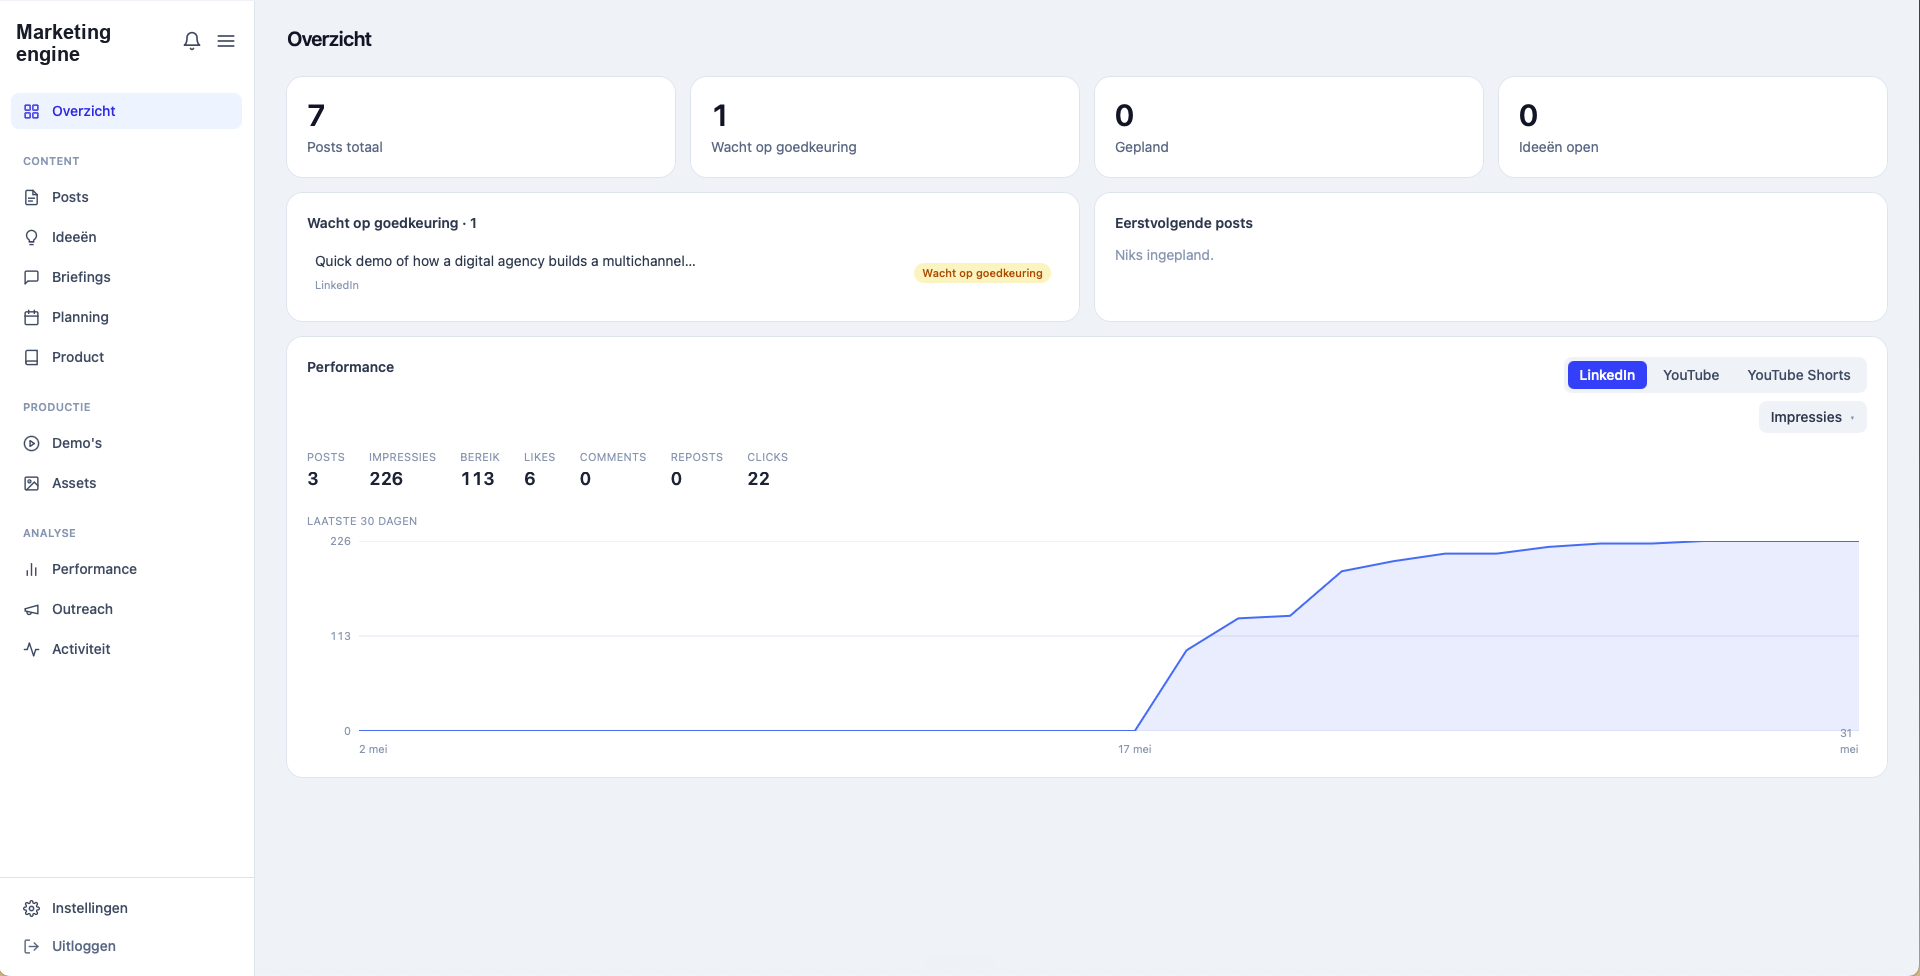
Task: Click the Ideeën lightbulb icon
Action: pyautogui.click(x=32, y=237)
